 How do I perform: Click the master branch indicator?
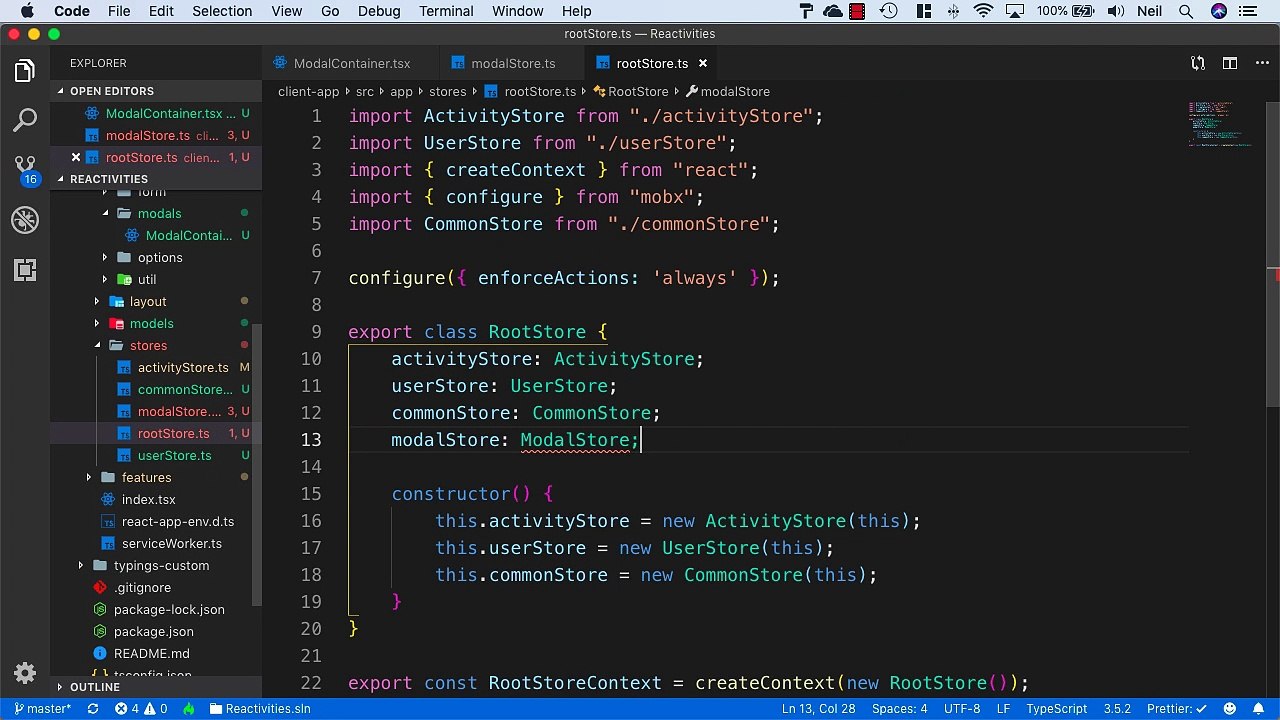click(43, 709)
